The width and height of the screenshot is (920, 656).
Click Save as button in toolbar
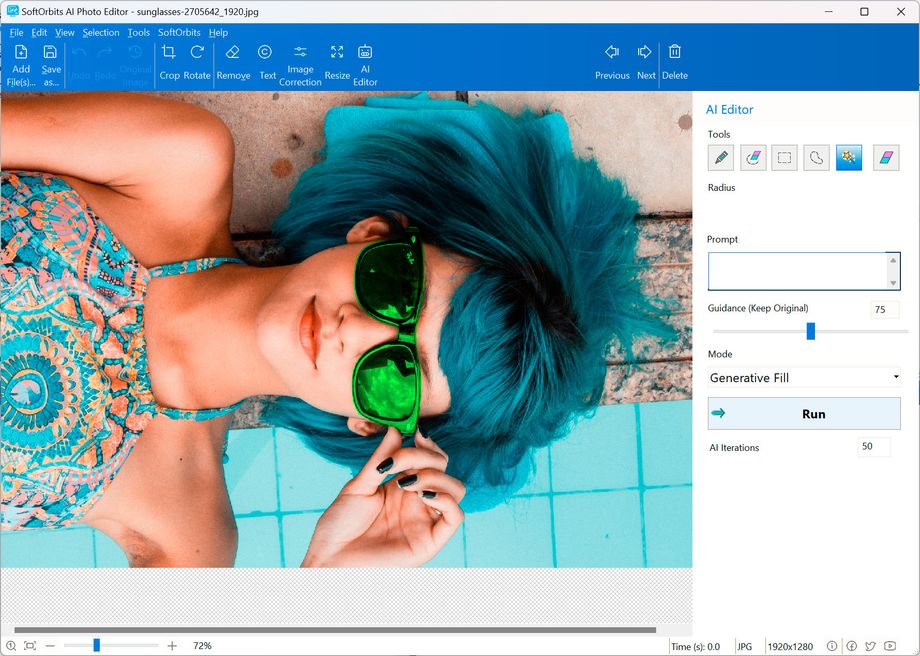50,63
